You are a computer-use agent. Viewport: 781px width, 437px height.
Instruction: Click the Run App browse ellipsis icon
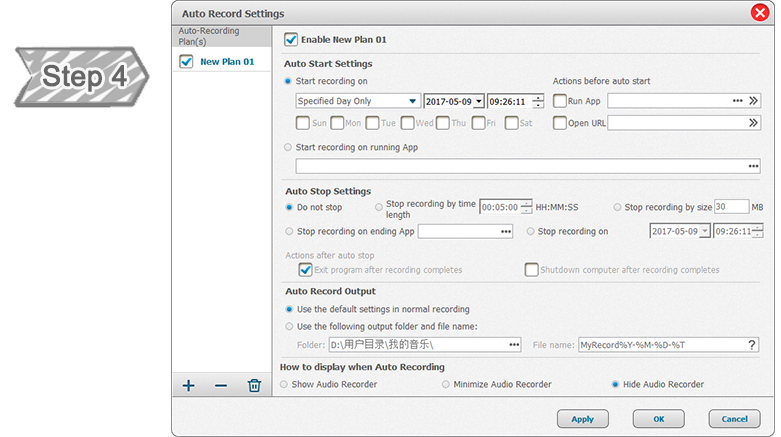pyautogui.click(x=737, y=101)
